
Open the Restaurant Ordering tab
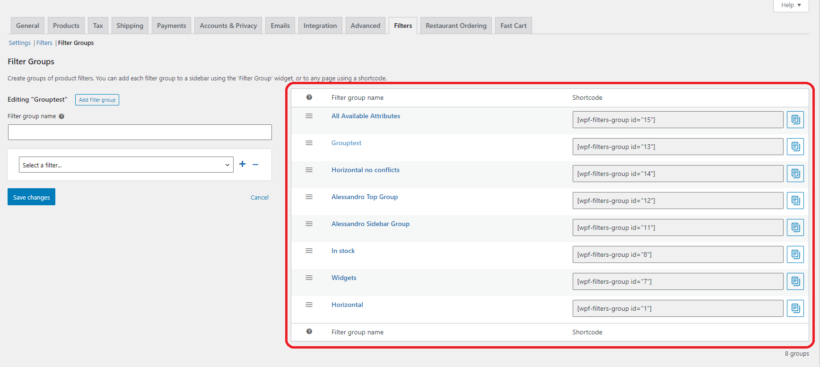coord(456,26)
